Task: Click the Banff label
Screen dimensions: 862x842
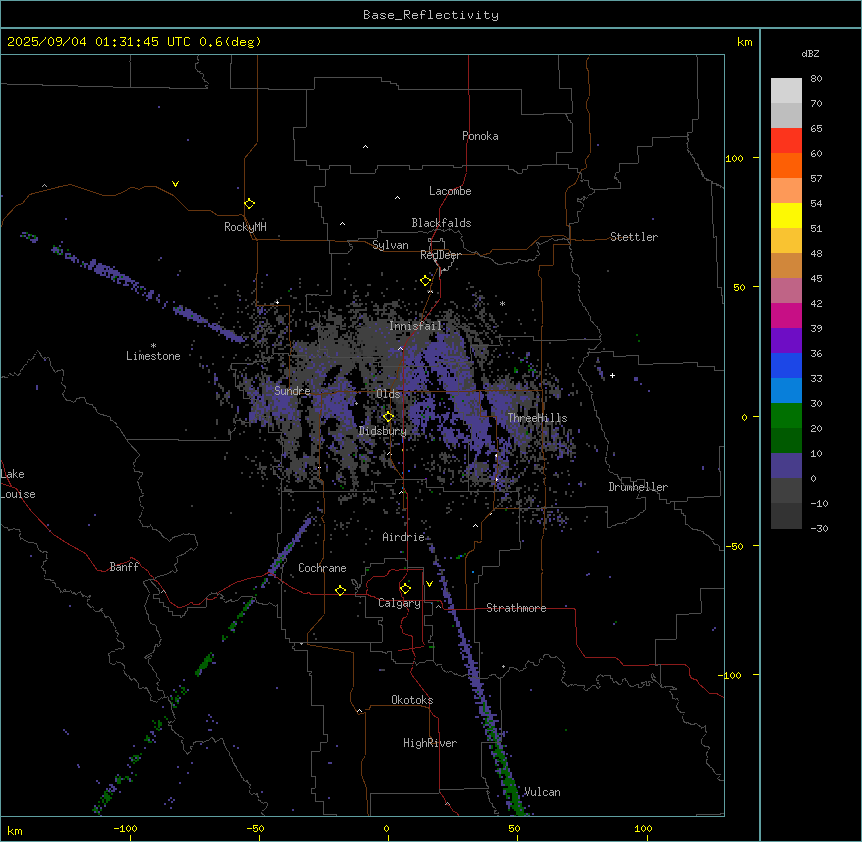Action: 124,567
